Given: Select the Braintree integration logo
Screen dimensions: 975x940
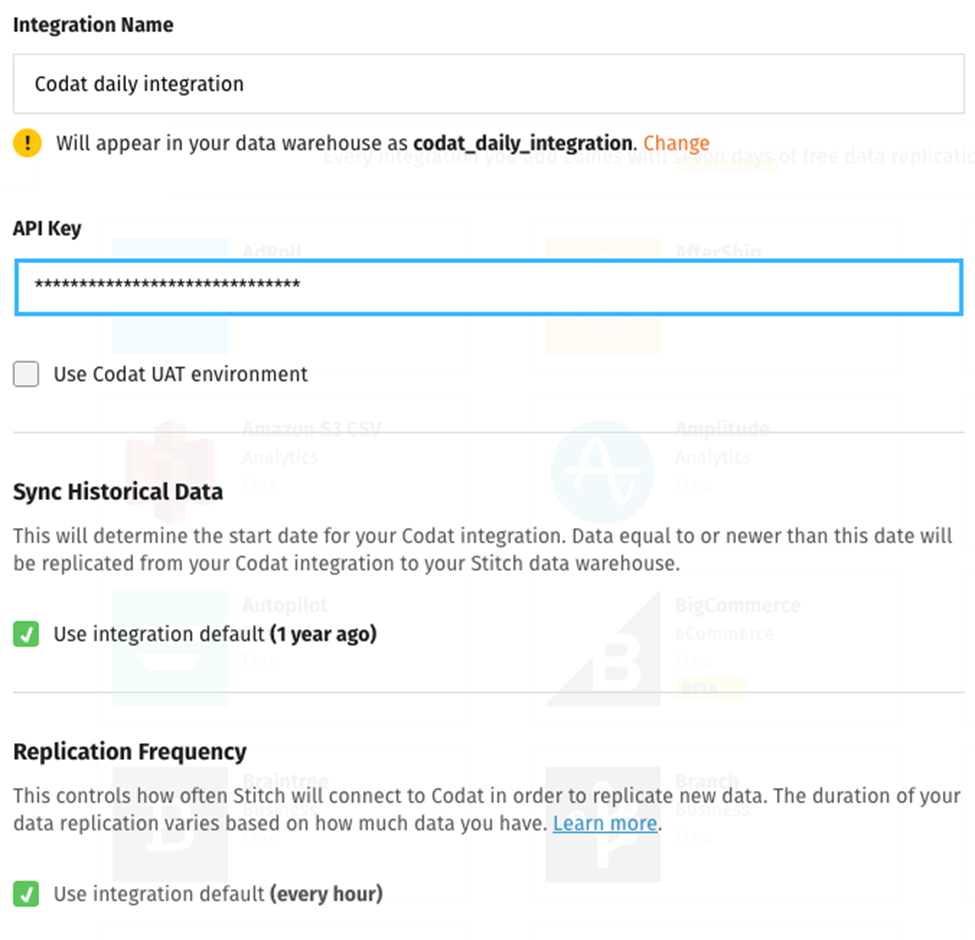Looking at the screenshot, I should click(170, 822).
